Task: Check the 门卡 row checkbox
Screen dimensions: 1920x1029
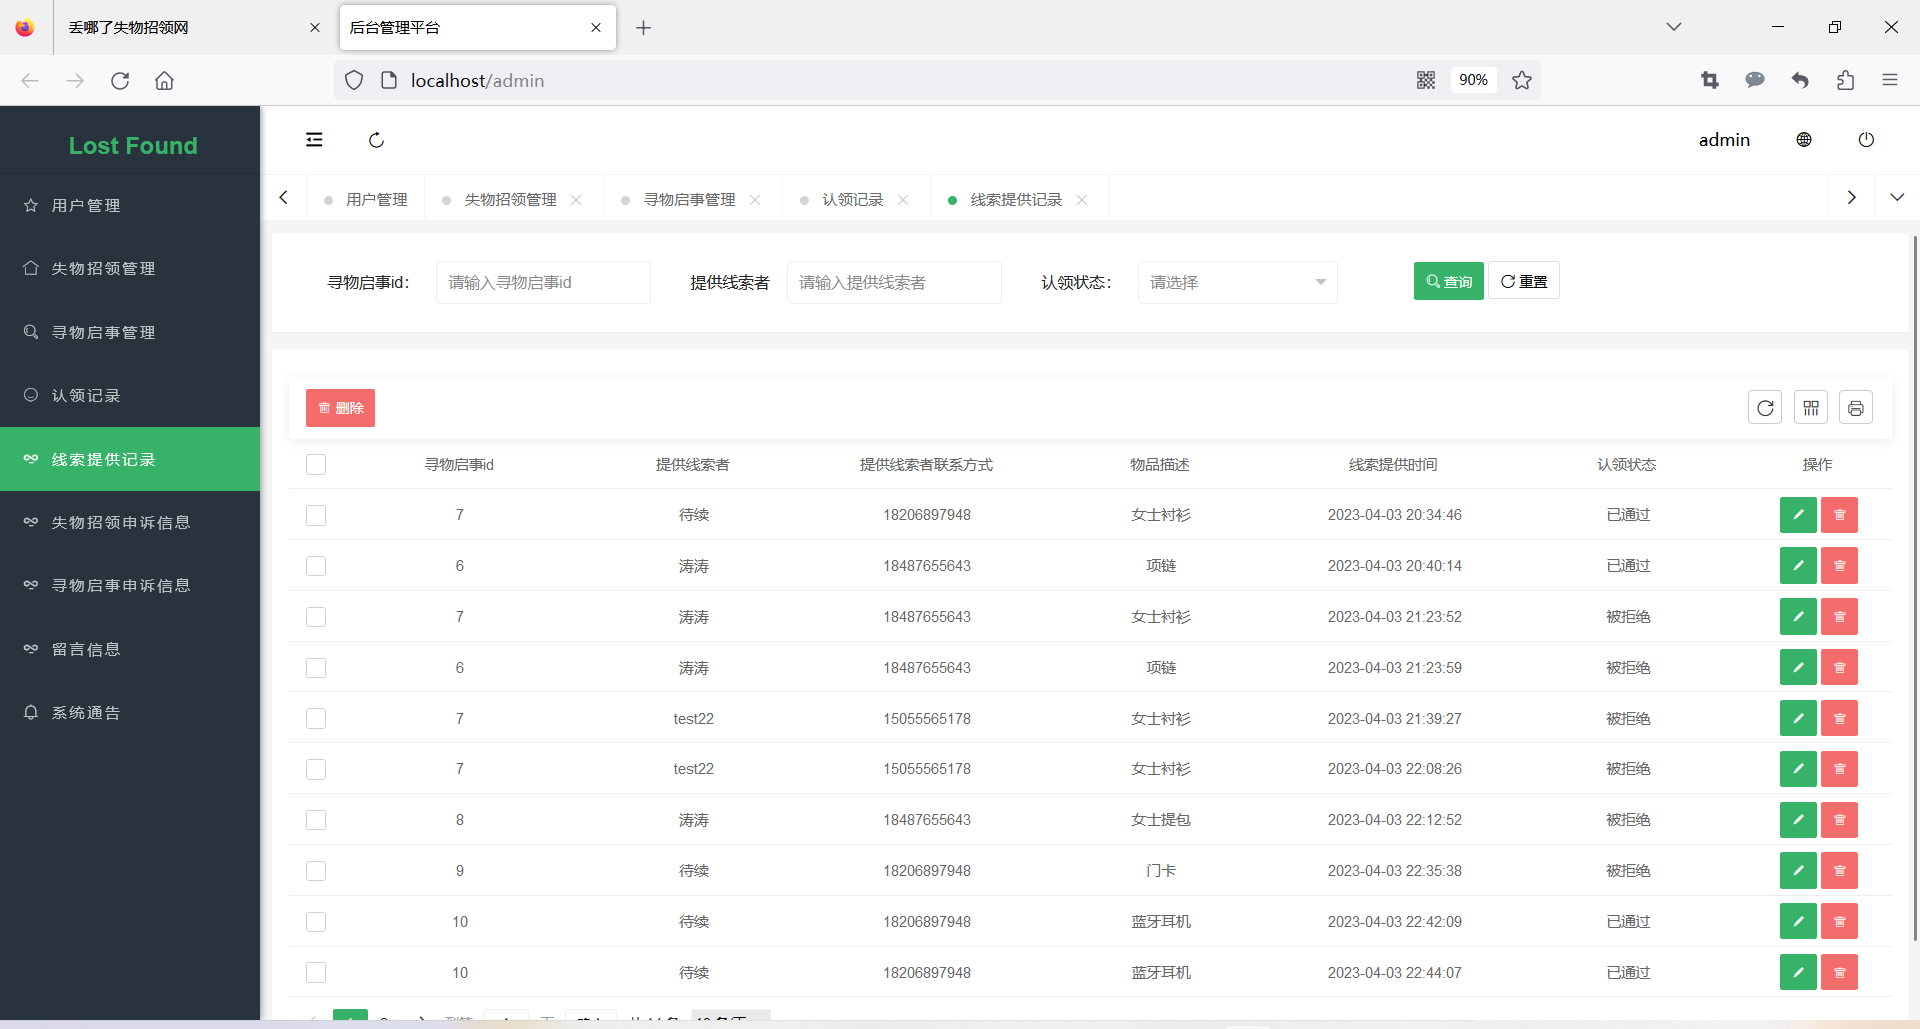Action: (316, 871)
